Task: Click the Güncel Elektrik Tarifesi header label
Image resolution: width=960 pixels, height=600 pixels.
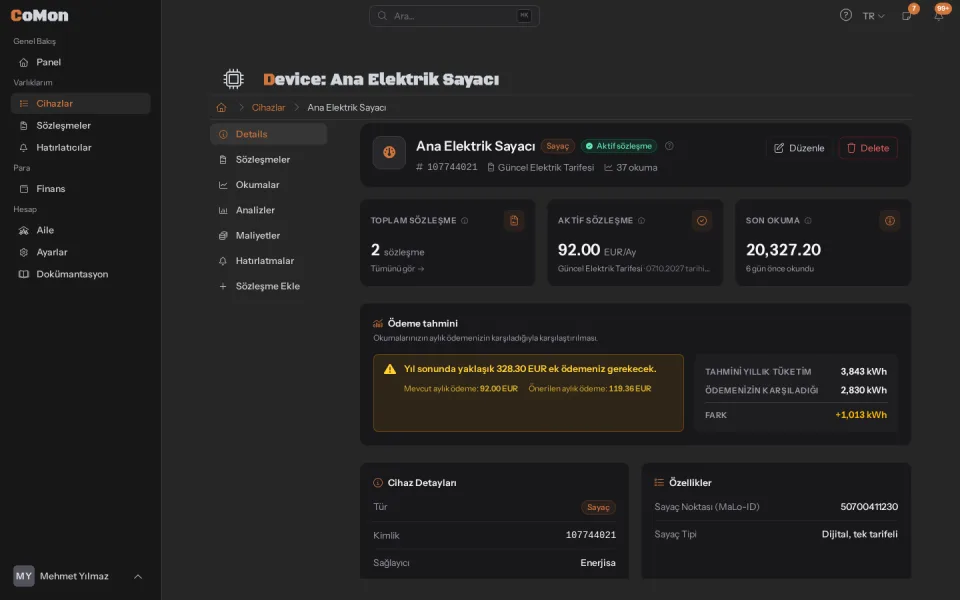Action: [541, 168]
